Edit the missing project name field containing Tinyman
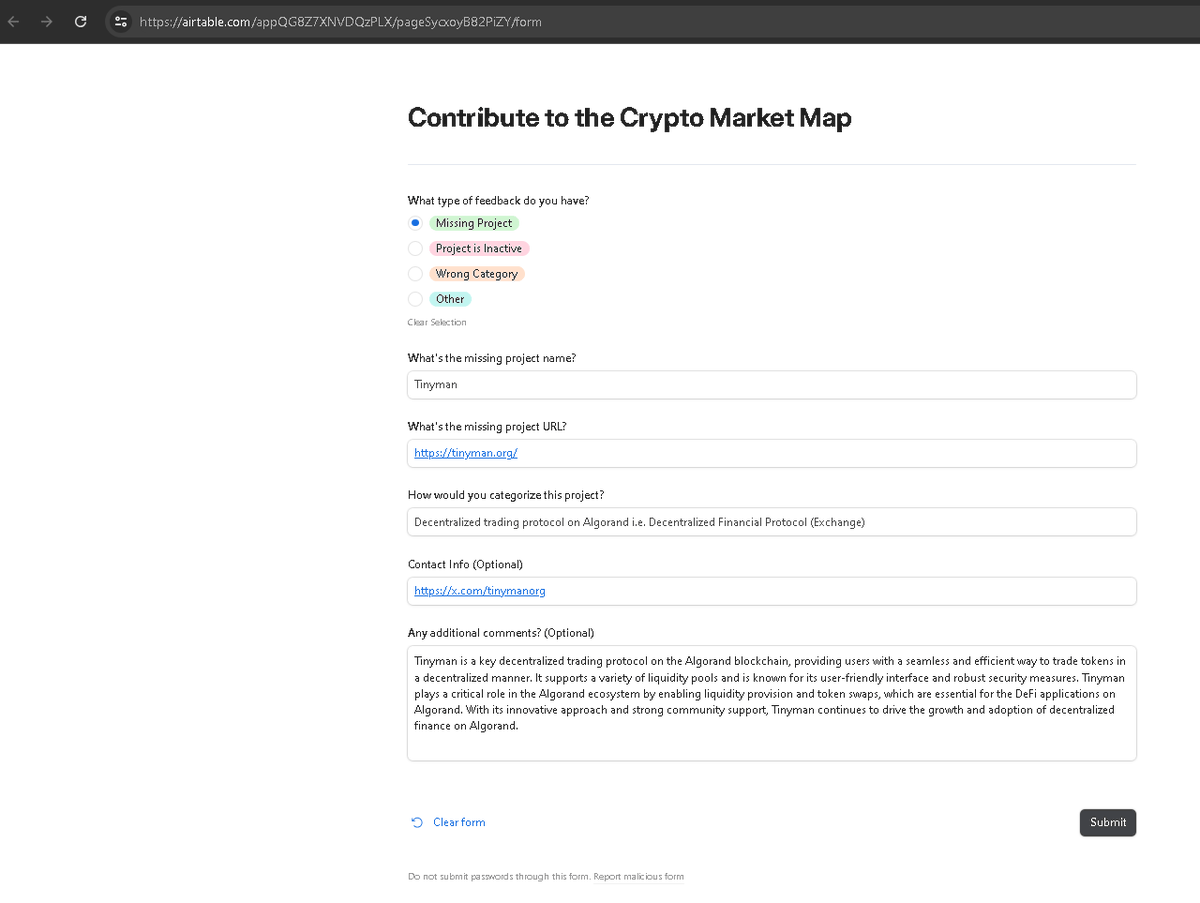 (772, 384)
